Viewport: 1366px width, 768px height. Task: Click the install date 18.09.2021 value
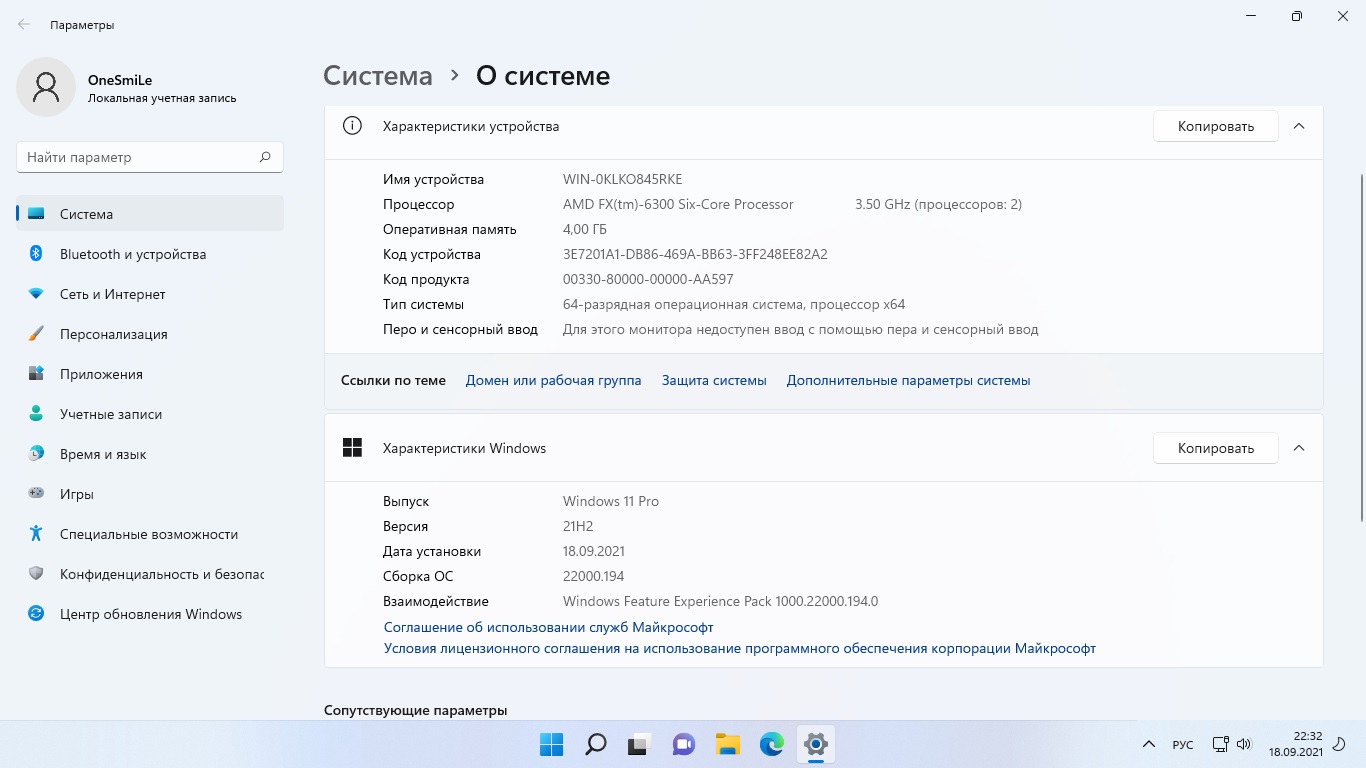(x=594, y=551)
